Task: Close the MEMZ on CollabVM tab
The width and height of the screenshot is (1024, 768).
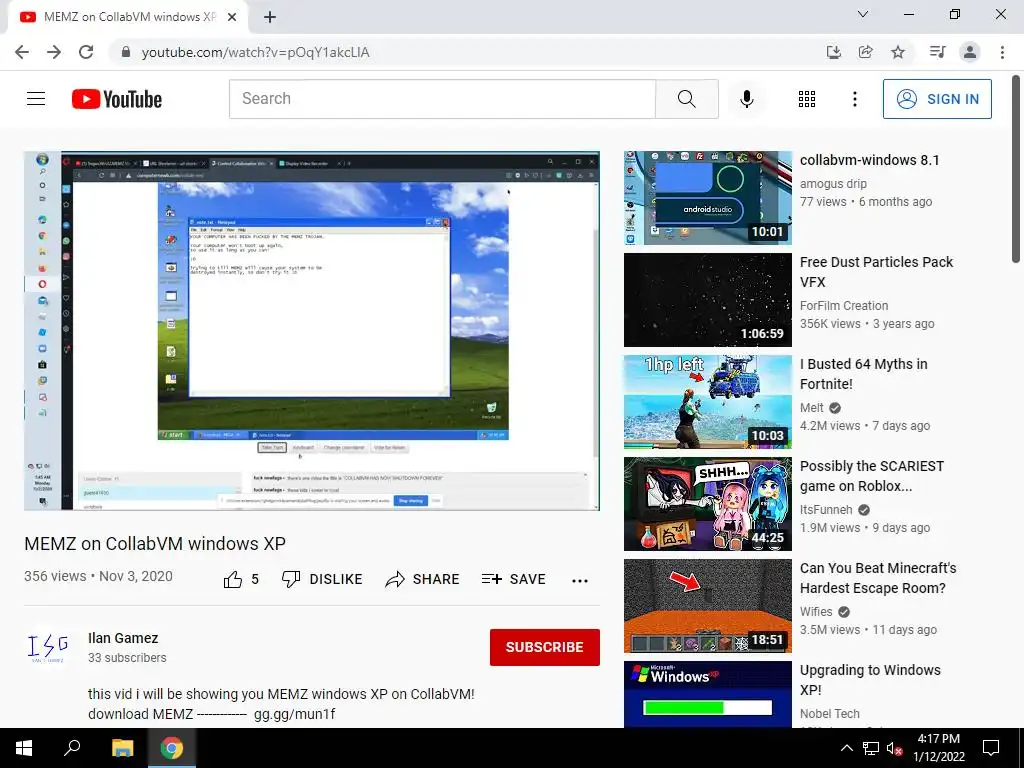Action: pyautogui.click(x=232, y=17)
